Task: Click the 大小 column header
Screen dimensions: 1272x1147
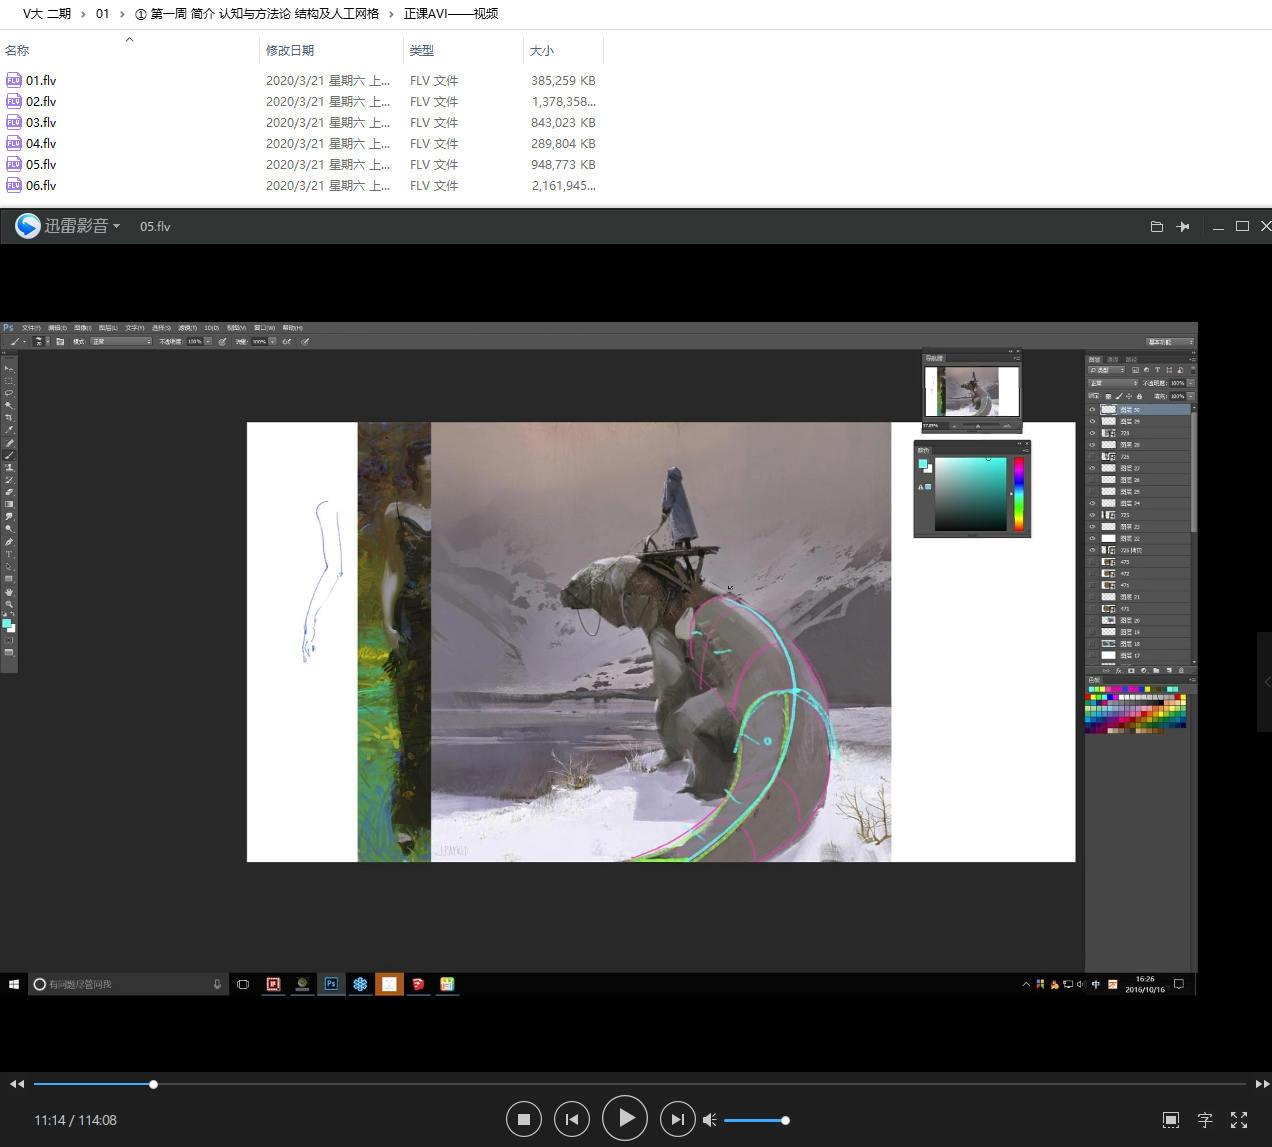Action: click(x=541, y=51)
